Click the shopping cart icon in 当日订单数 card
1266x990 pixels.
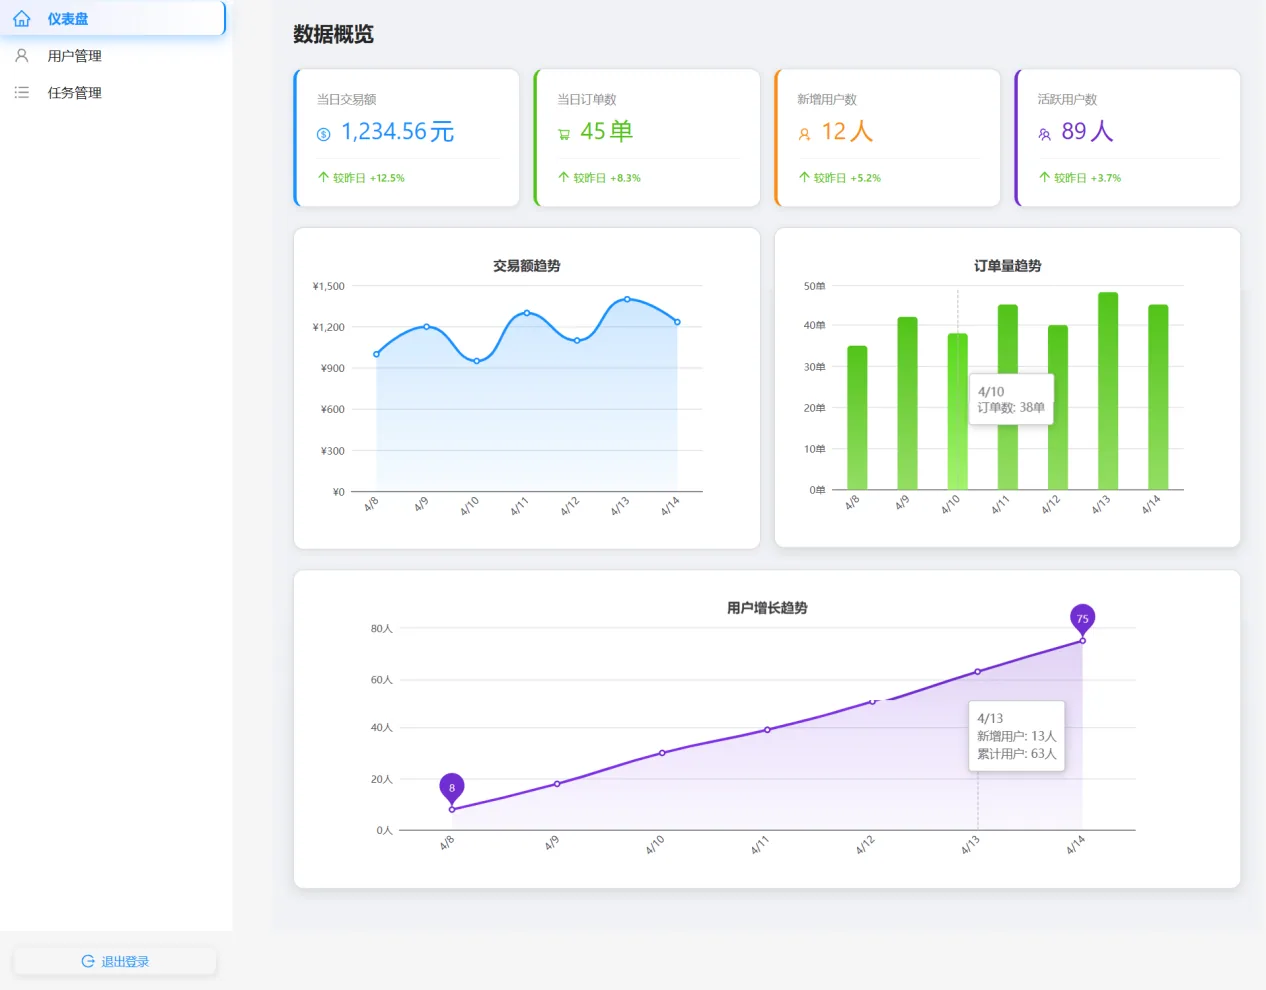[564, 134]
